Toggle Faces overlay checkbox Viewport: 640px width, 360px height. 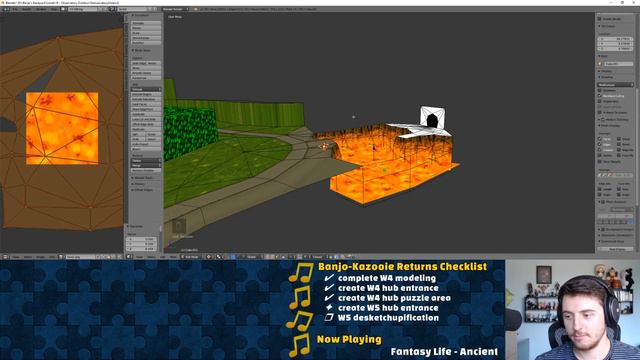click(x=600, y=139)
